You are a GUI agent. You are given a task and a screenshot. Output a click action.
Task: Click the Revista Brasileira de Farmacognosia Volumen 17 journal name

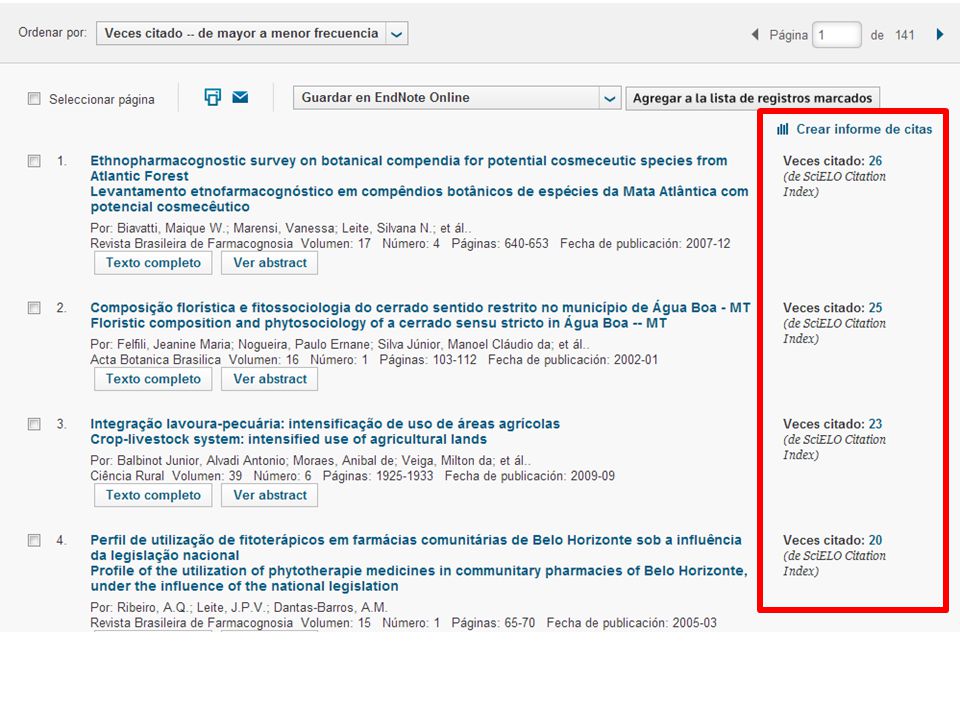[x=192, y=244]
